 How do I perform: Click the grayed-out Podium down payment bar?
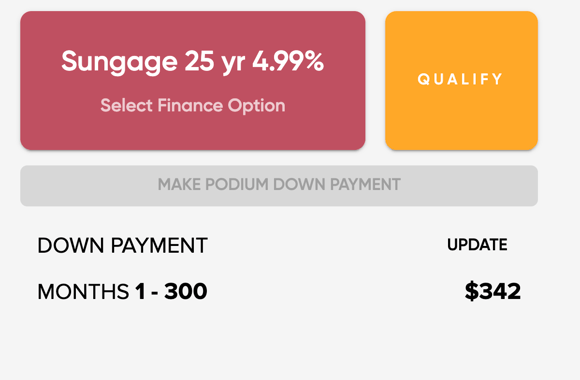tap(279, 185)
